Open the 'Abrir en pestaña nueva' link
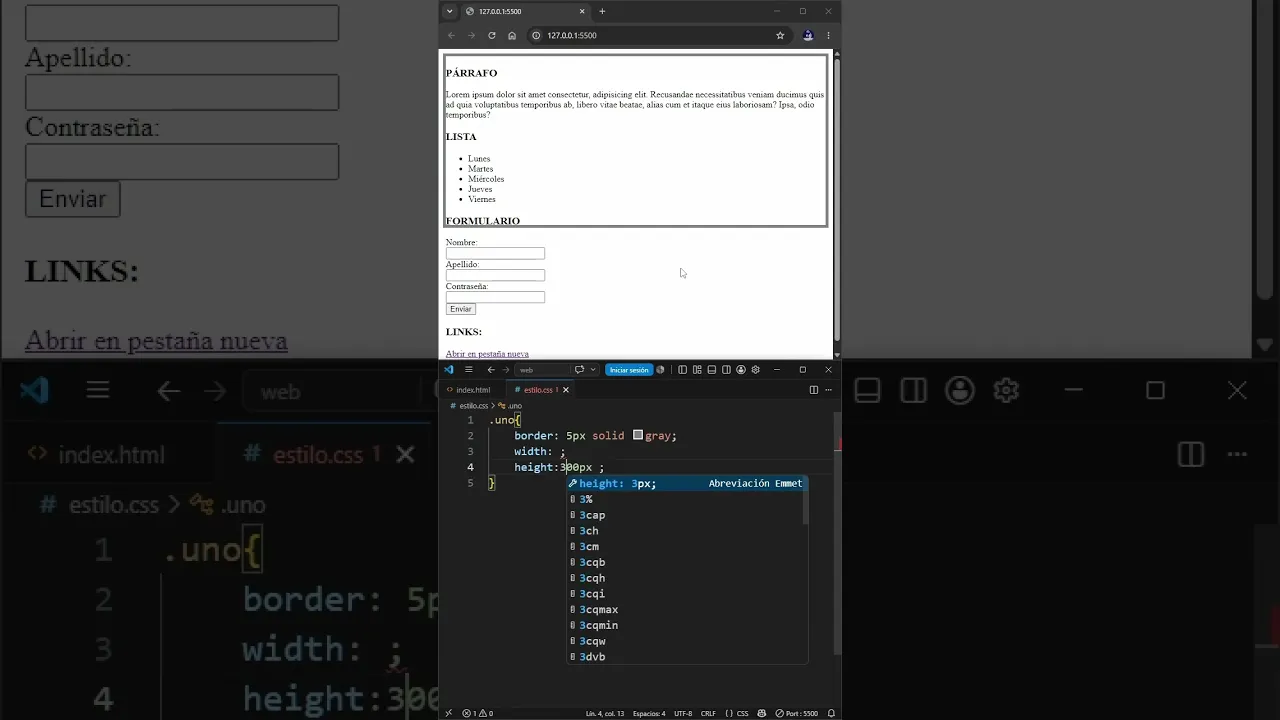The height and width of the screenshot is (720, 1280). pos(487,354)
